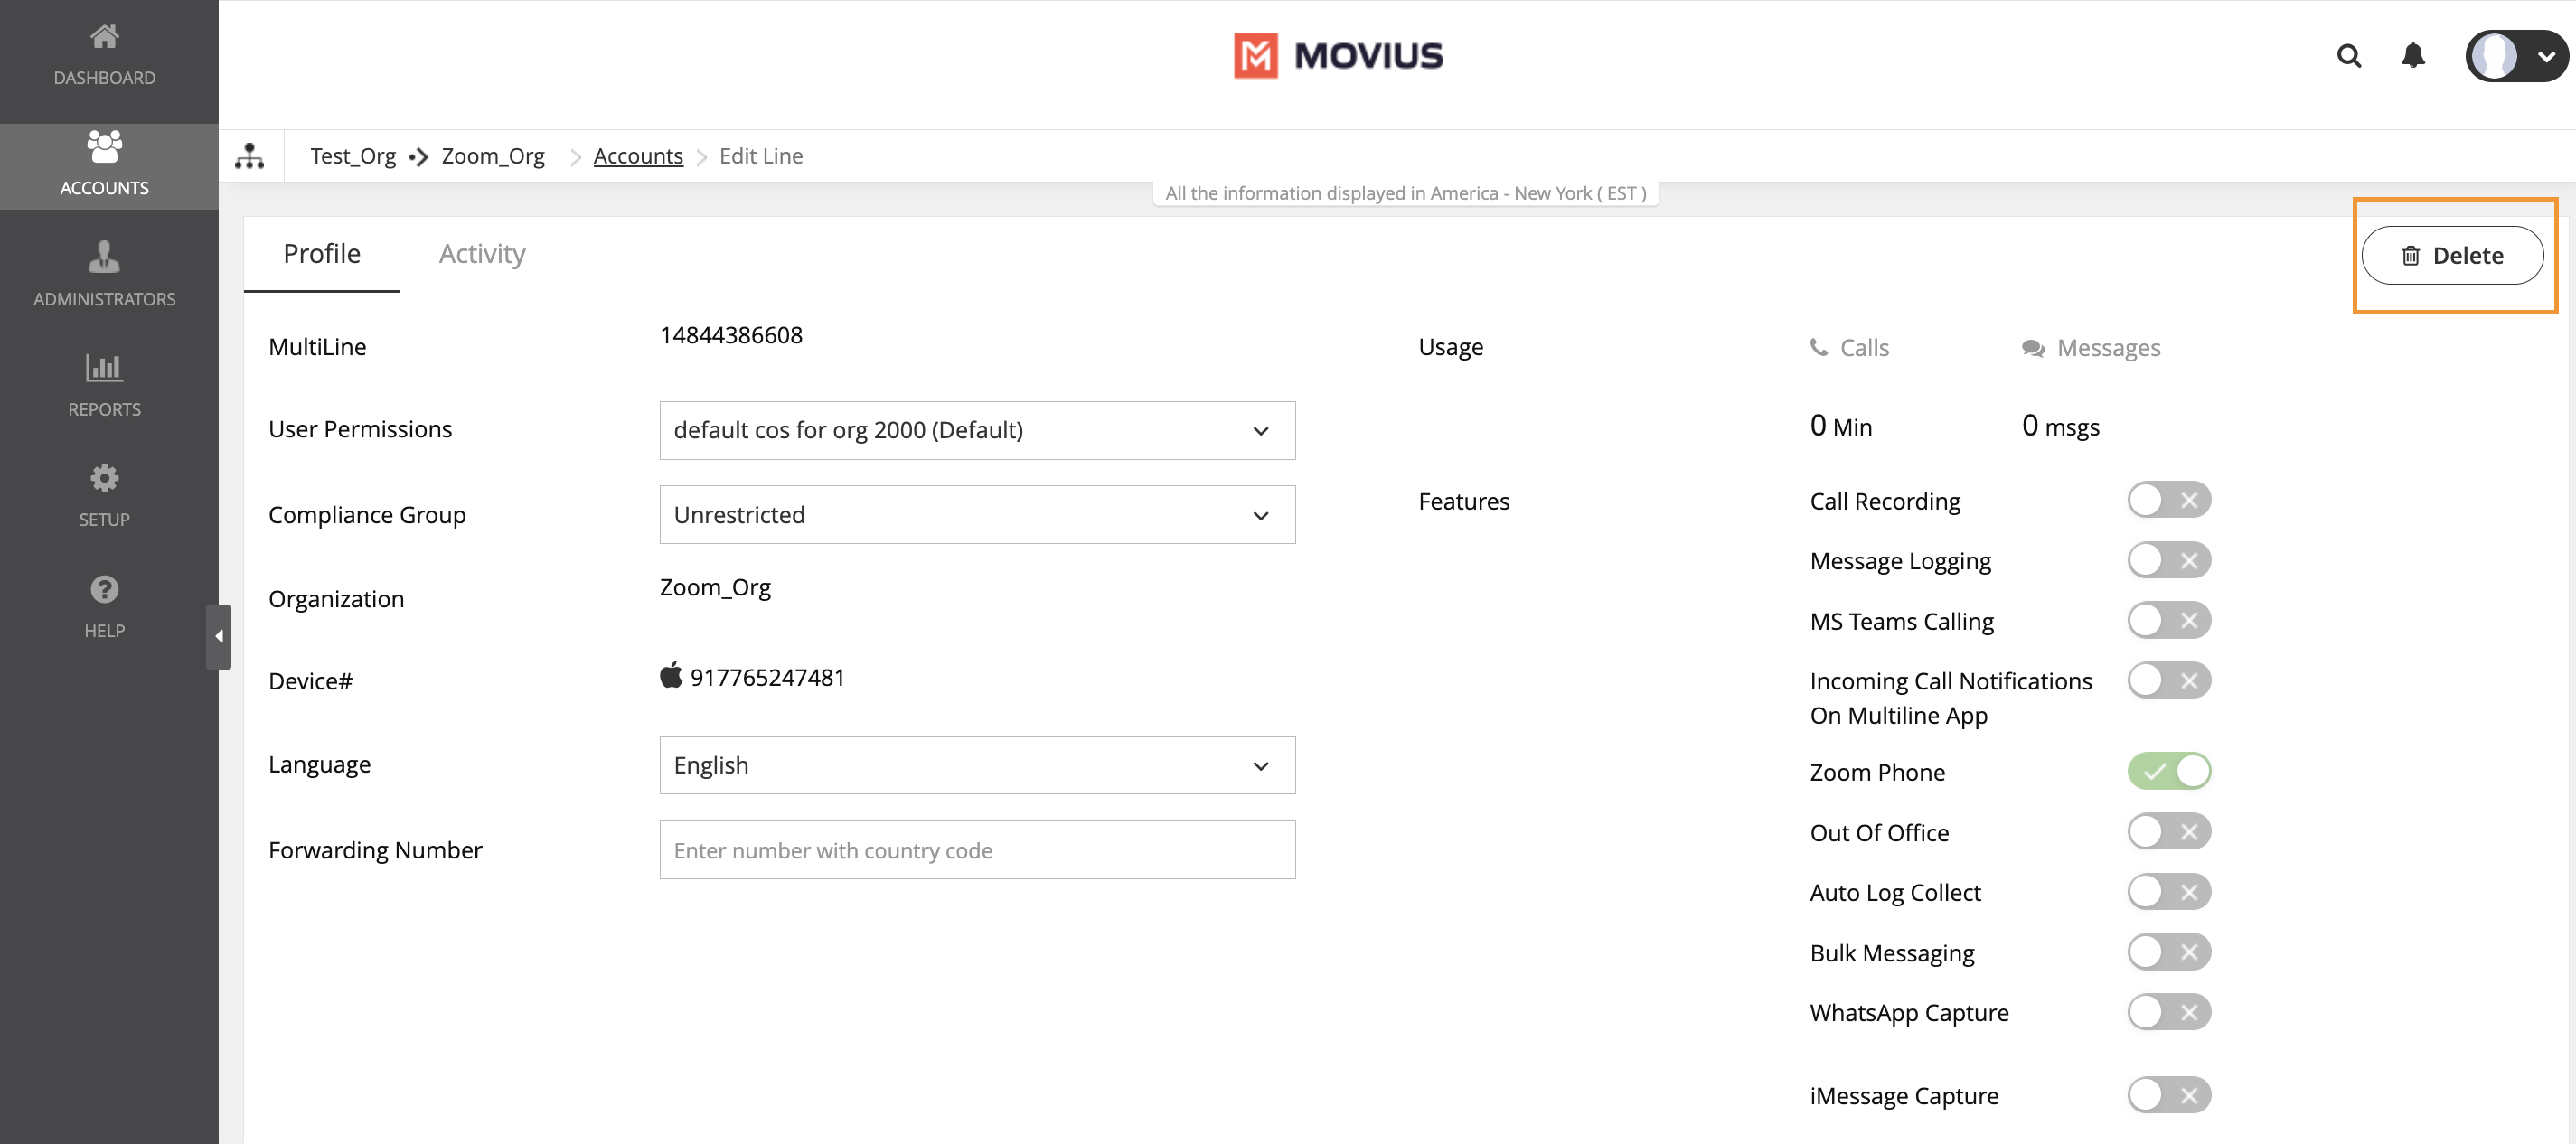Click the Forwarding Number input field
Viewport: 2576px width, 1144px height.
[x=976, y=850]
